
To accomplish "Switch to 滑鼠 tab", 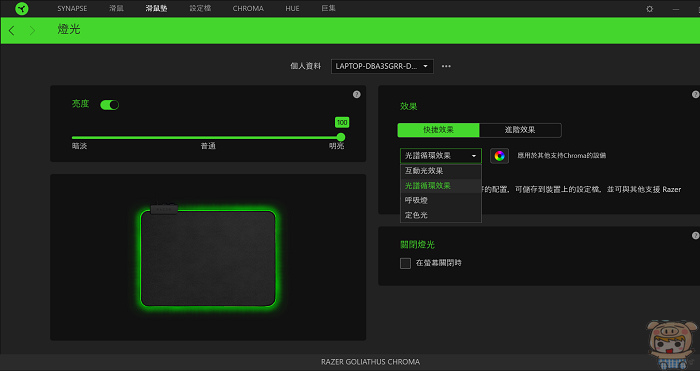I will pos(117,8).
